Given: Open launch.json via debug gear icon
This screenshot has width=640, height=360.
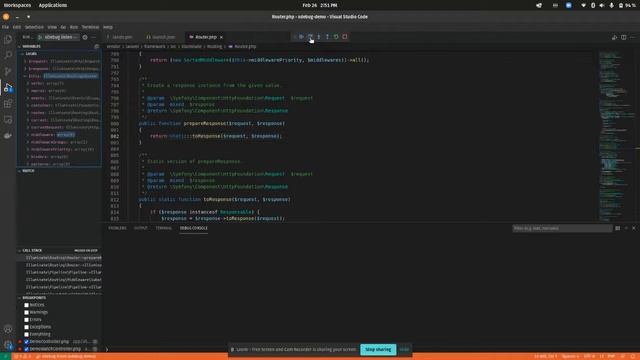Looking at the screenshot, I should 85,37.
